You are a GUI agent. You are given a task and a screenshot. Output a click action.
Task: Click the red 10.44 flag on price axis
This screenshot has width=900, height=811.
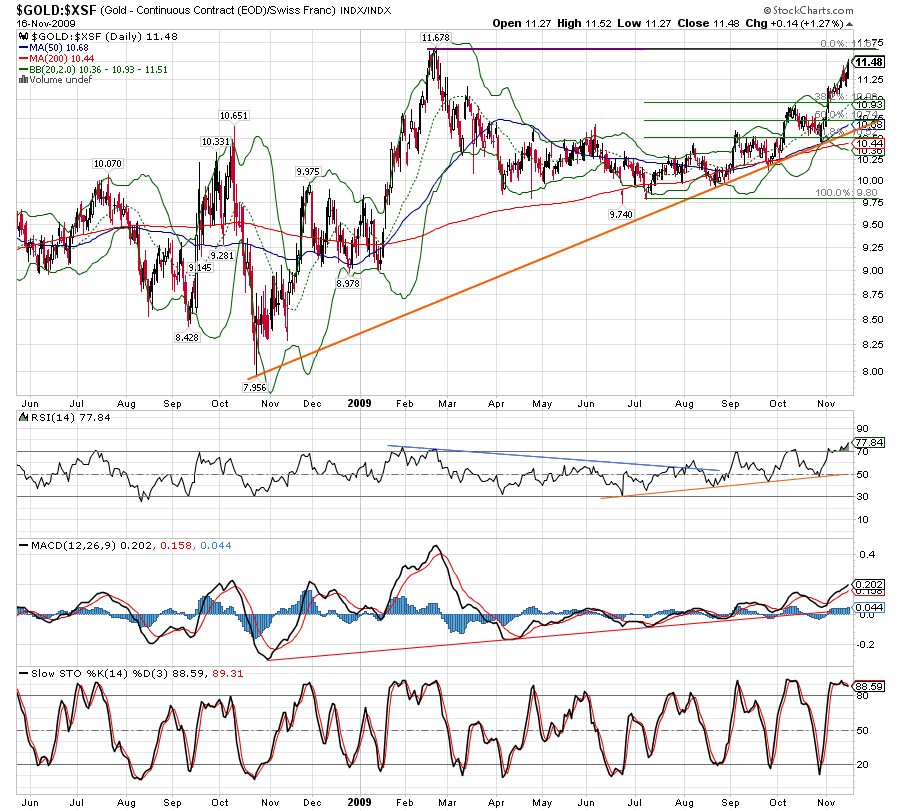click(x=869, y=143)
